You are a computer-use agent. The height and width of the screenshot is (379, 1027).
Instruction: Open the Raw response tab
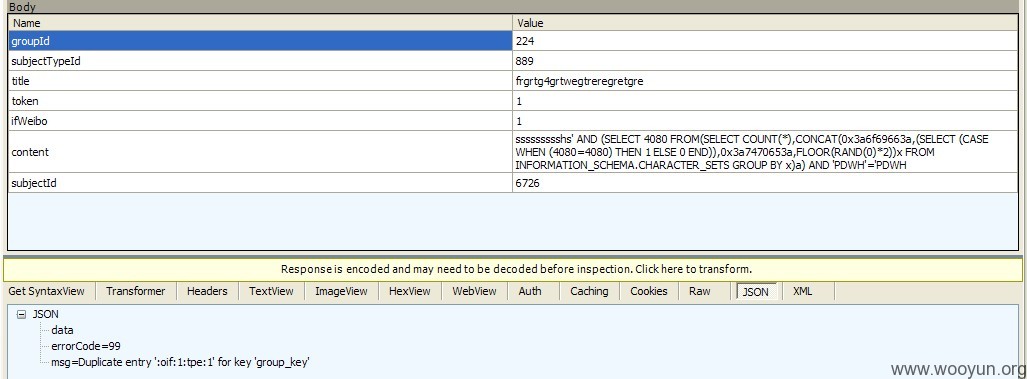pyautogui.click(x=700, y=291)
